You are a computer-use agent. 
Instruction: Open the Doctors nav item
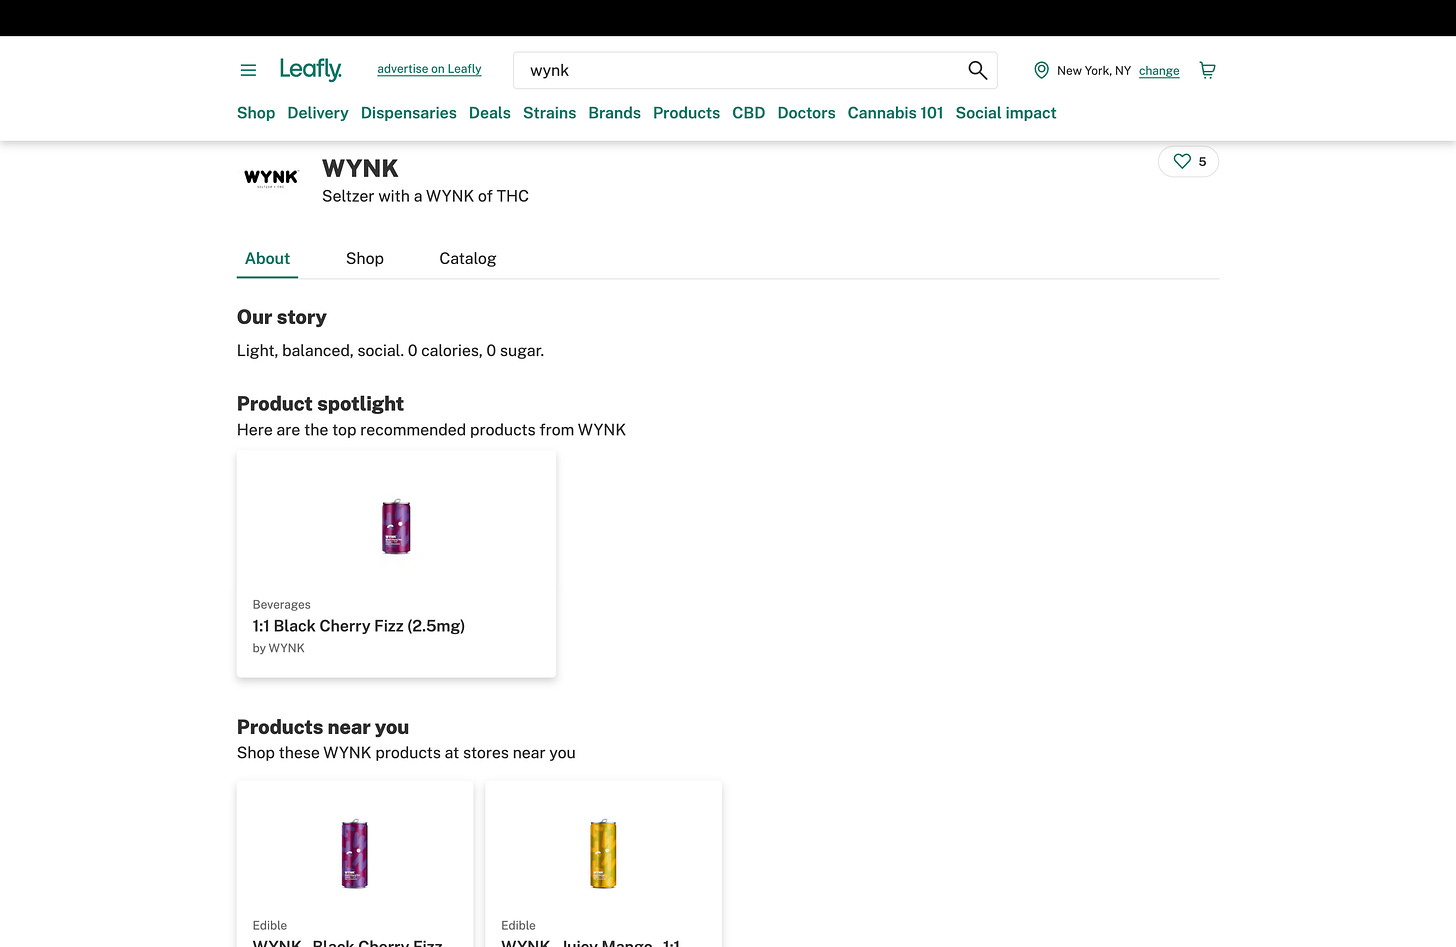pyautogui.click(x=807, y=113)
